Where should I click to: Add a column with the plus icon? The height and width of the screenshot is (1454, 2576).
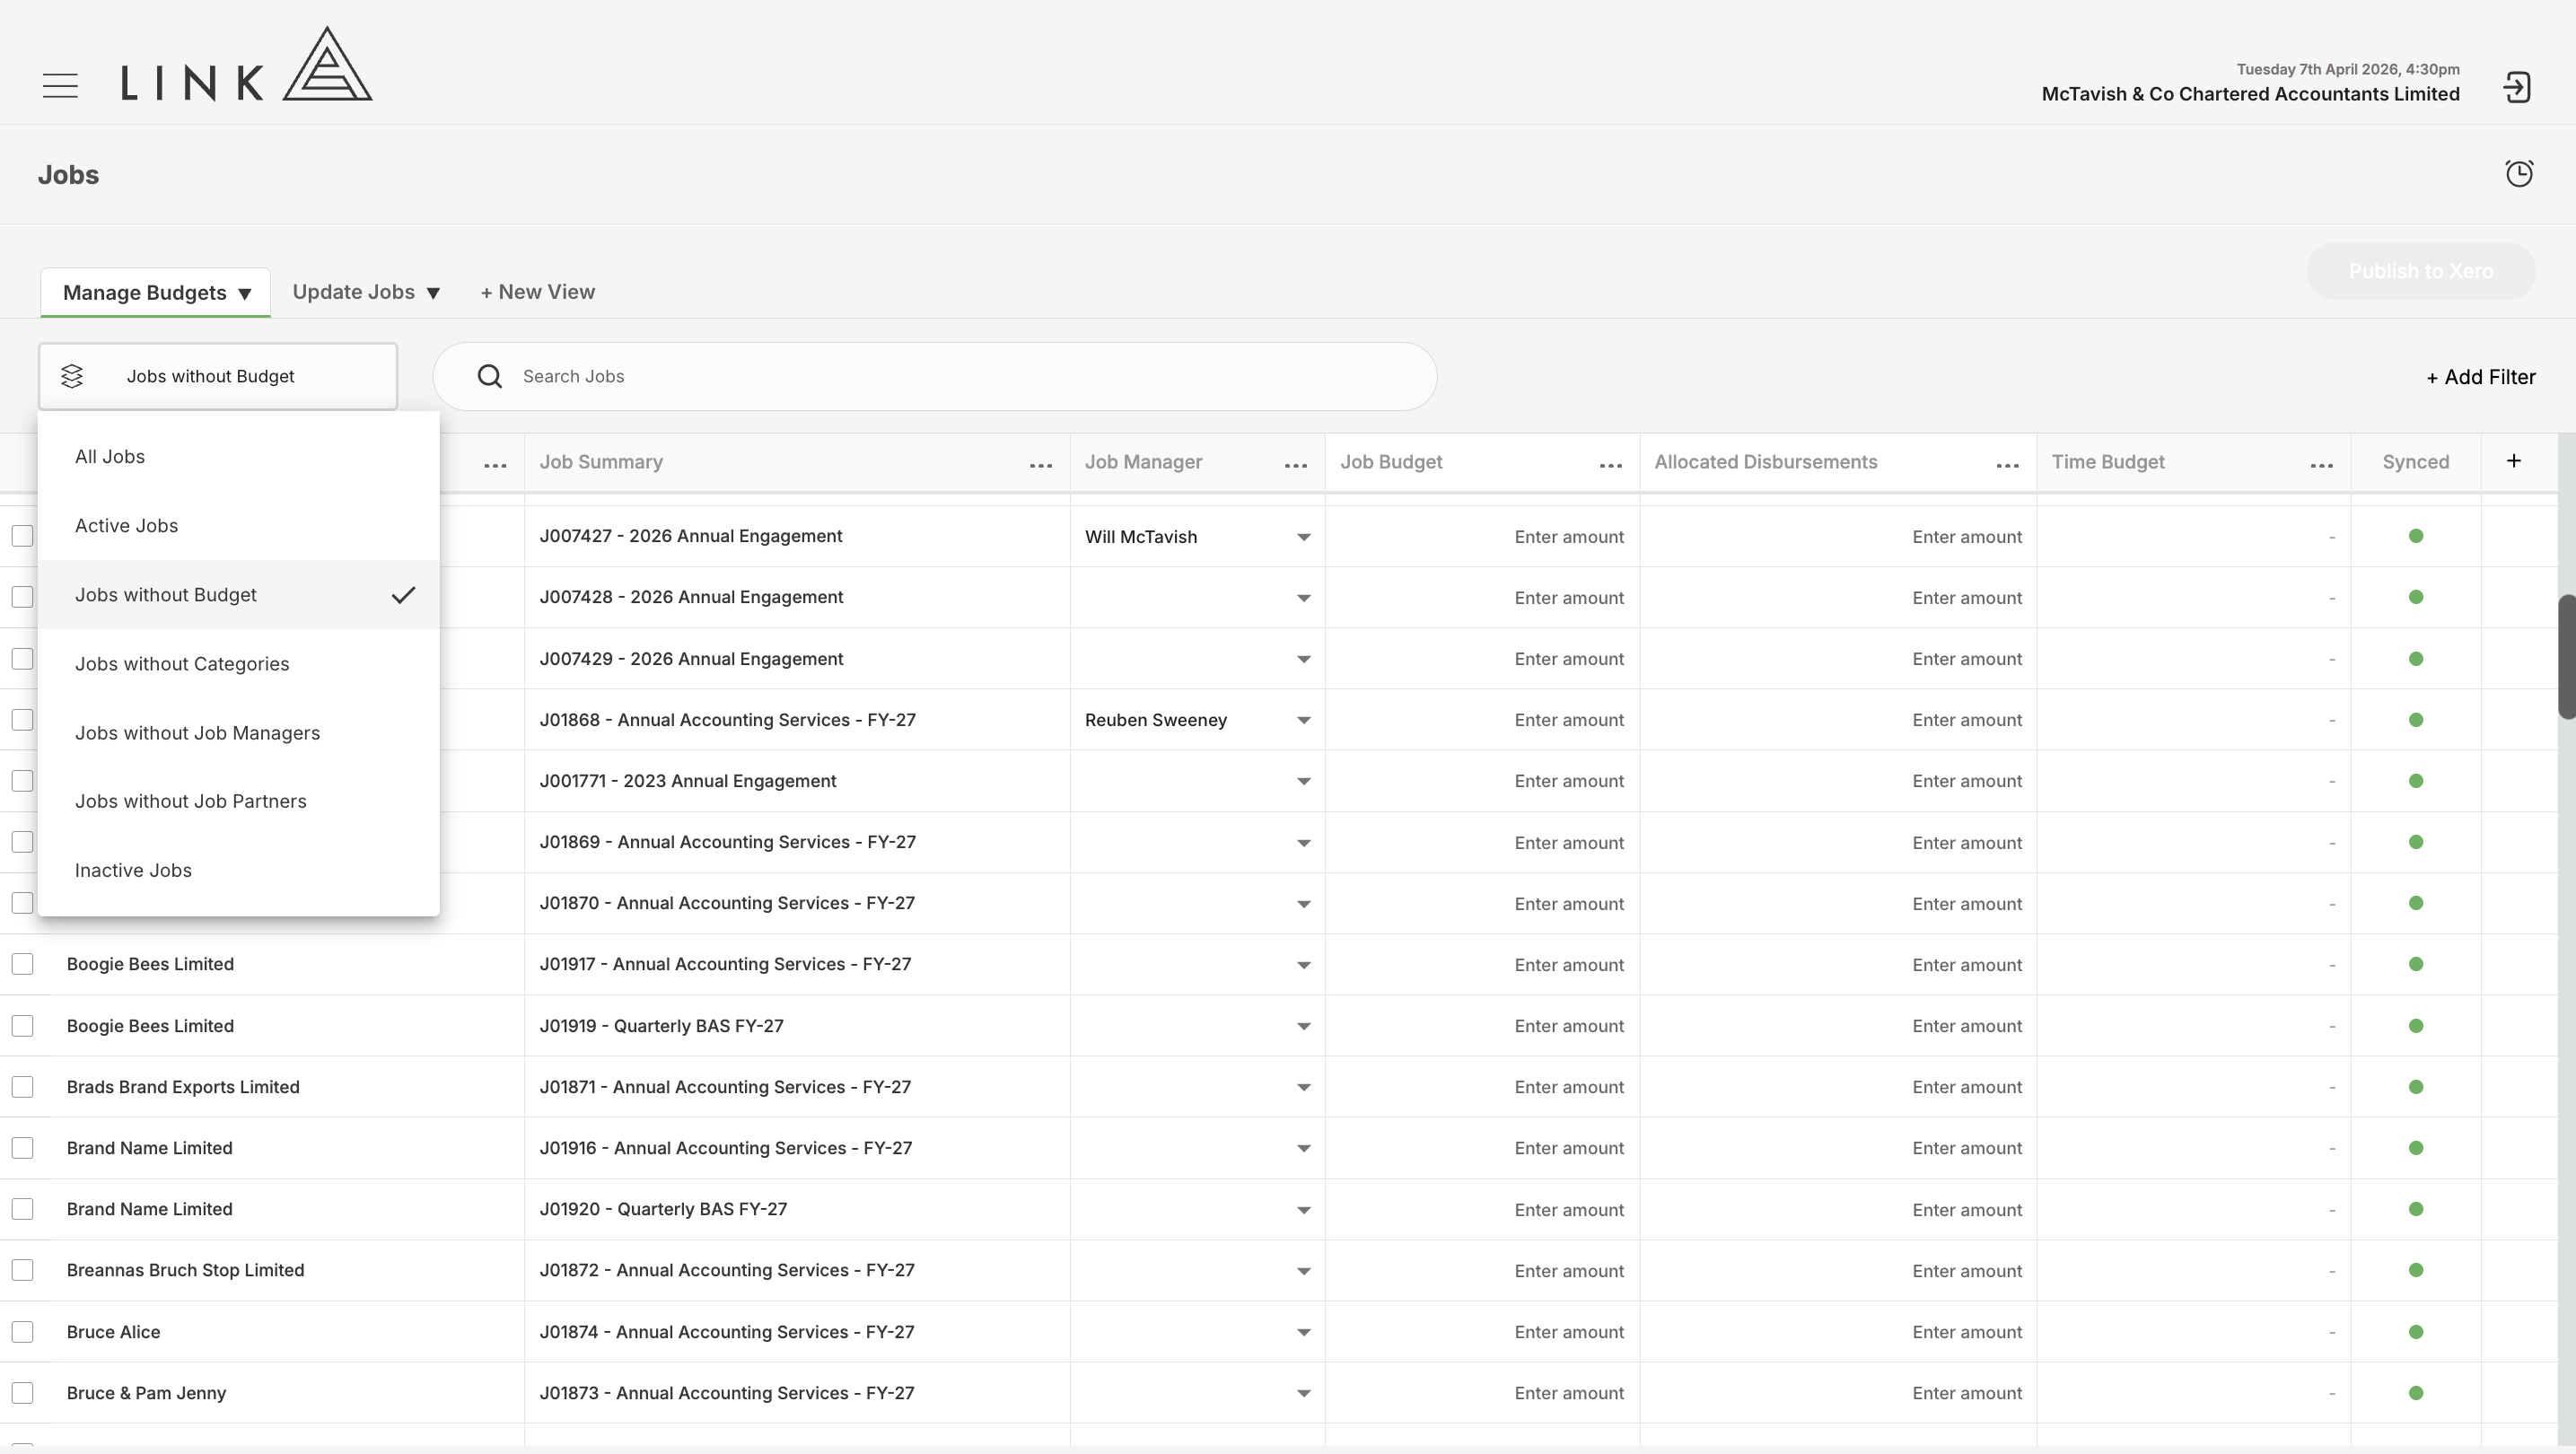(2514, 461)
